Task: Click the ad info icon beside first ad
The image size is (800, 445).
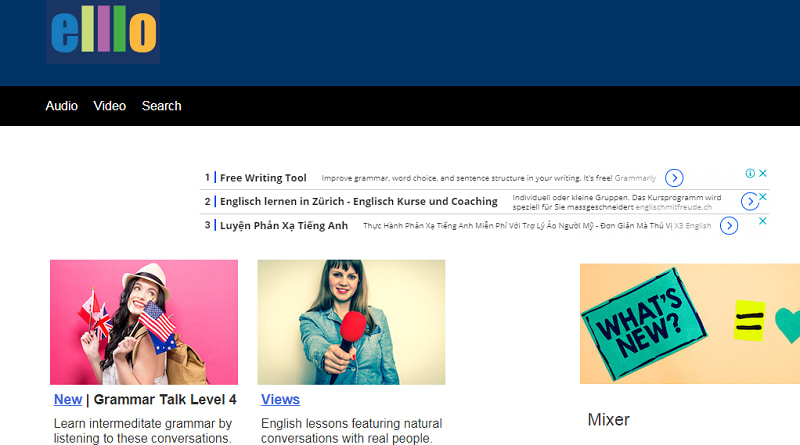Action: click(x=750, y=173)
